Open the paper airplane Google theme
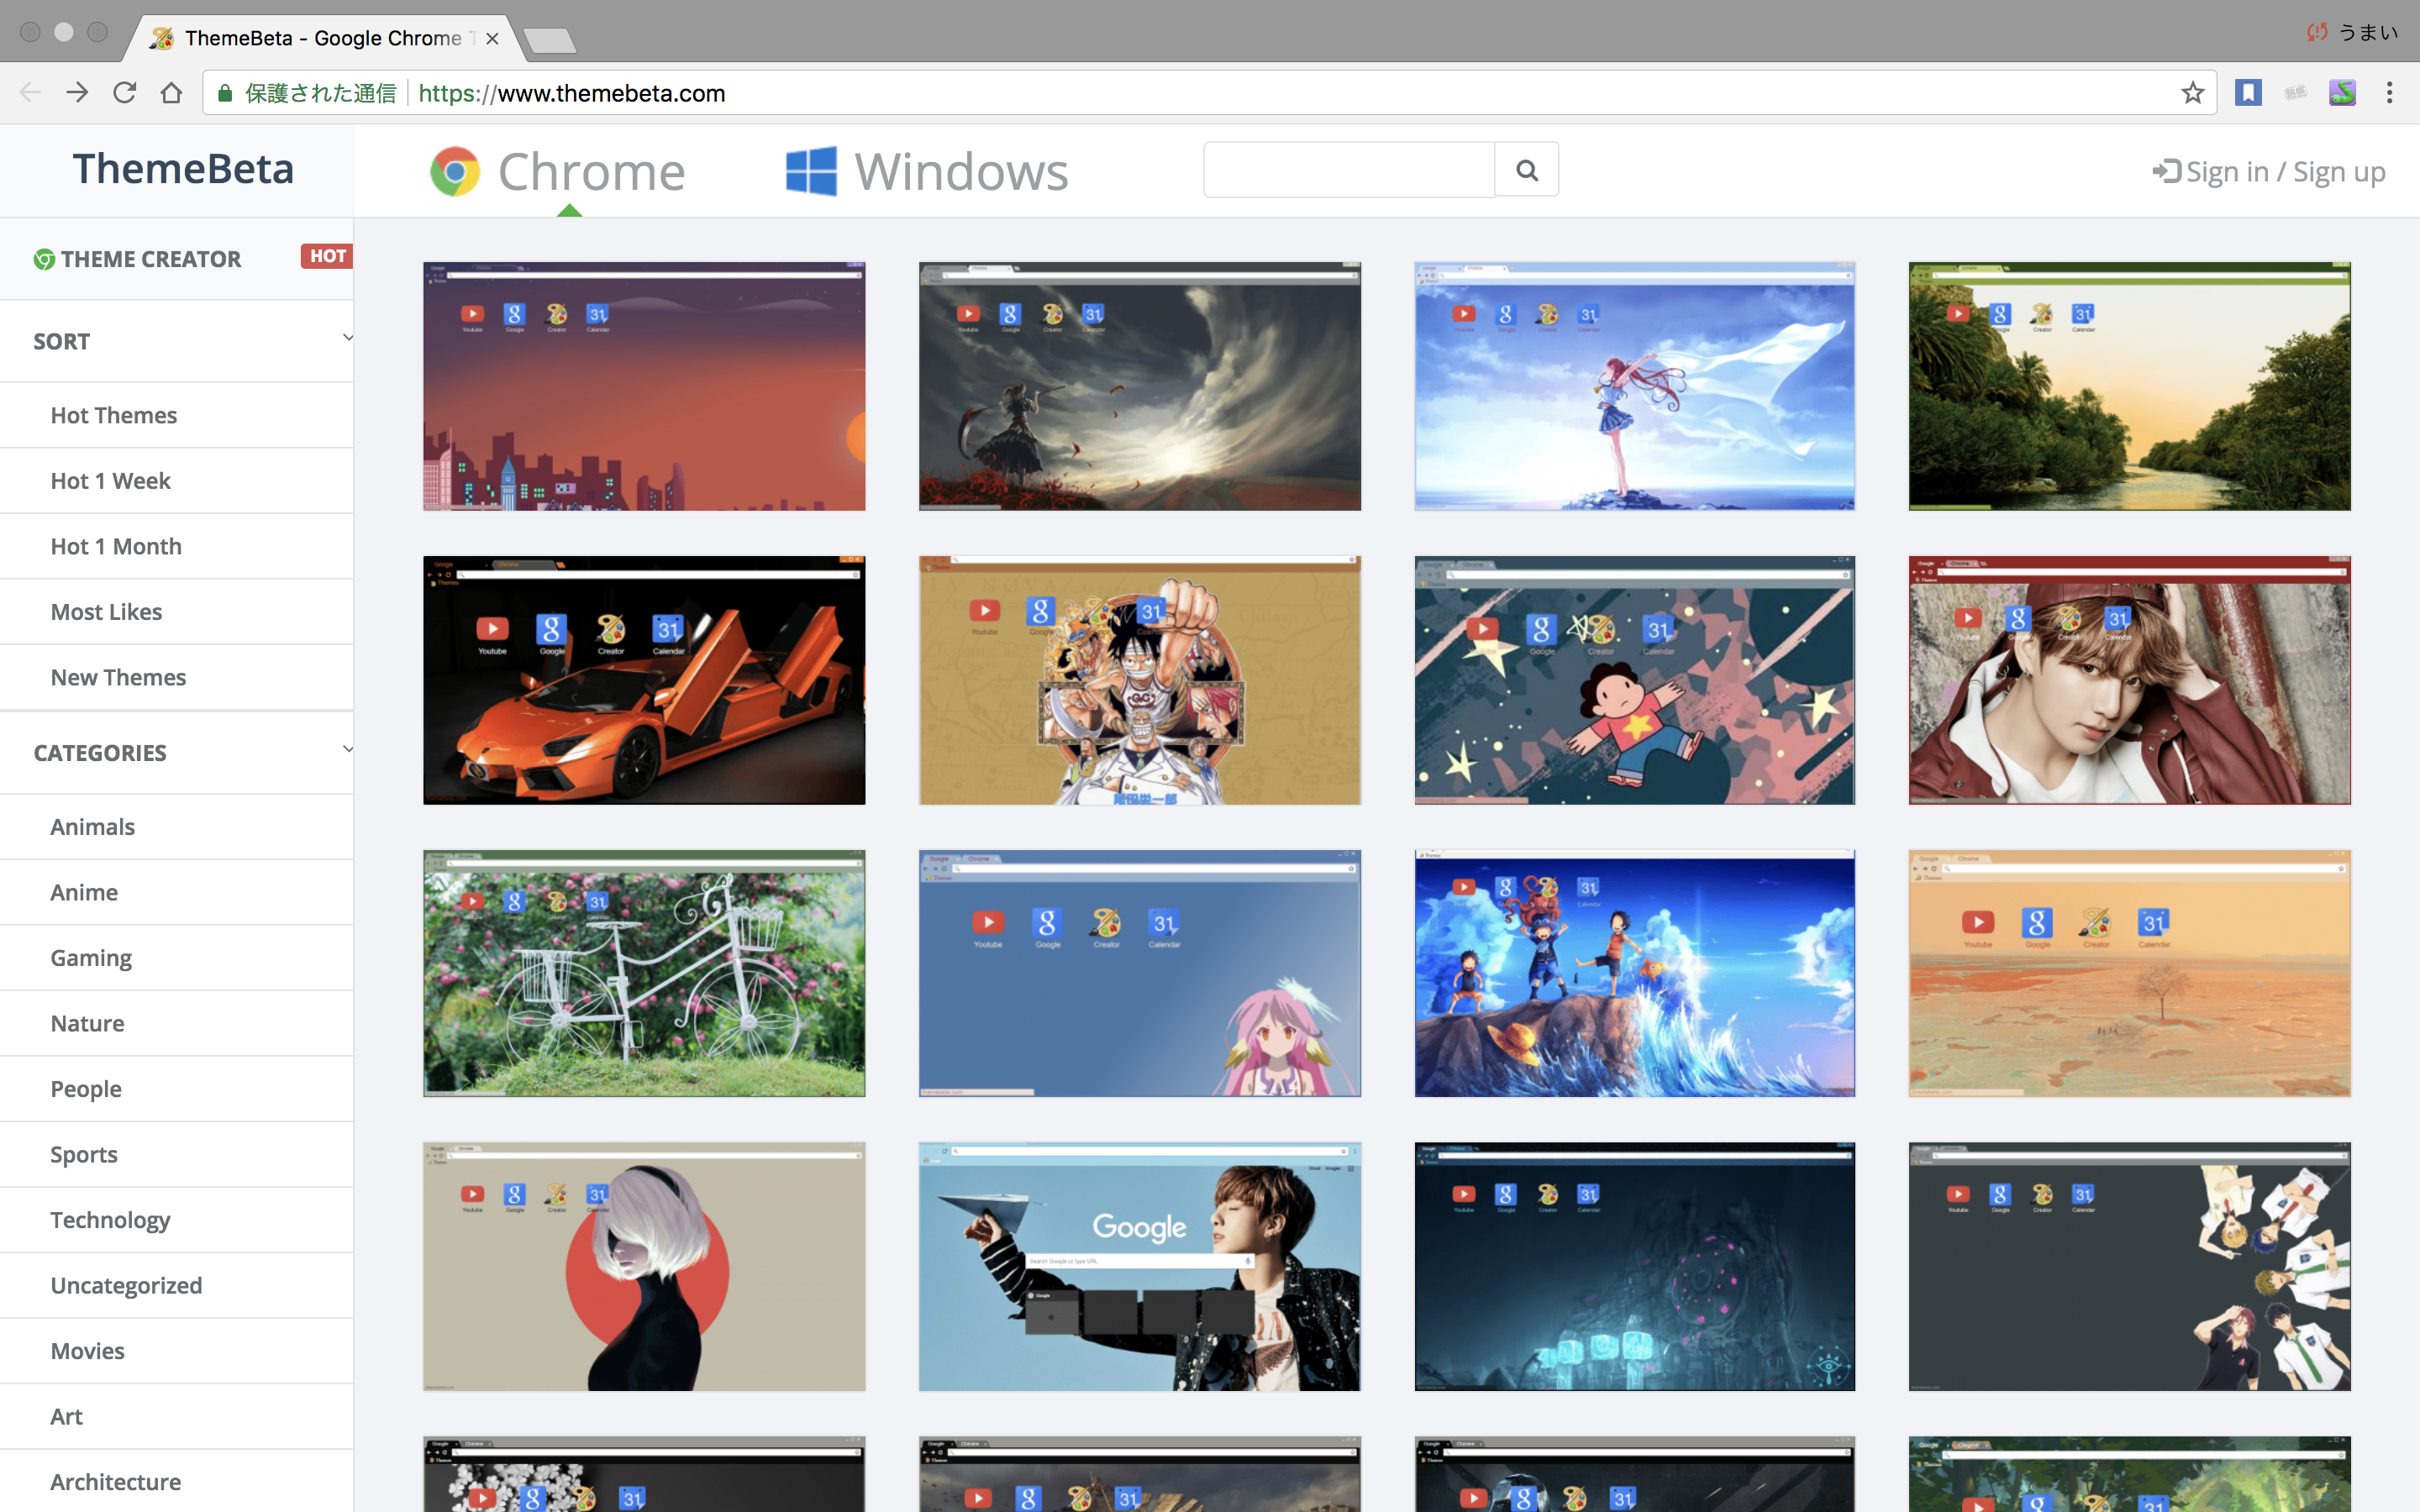This screenshot has height=1512, width=2420. click(1140, 1267)
